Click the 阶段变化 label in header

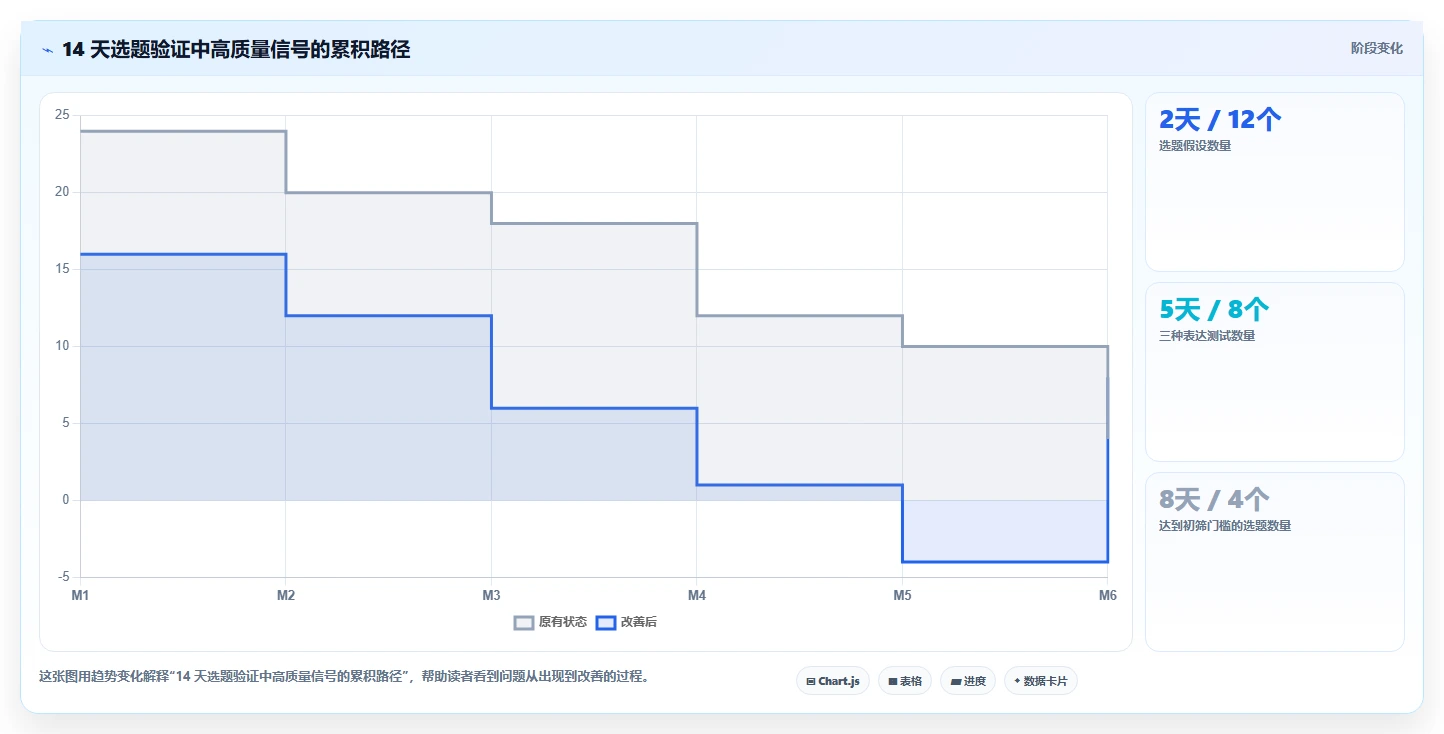[1377, 48]
